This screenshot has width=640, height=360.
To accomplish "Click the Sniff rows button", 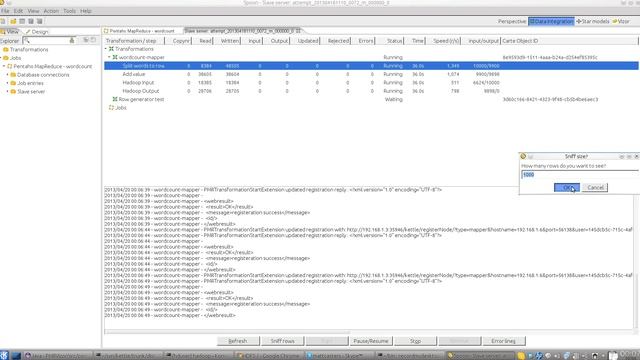I will (x=282, y=341).
